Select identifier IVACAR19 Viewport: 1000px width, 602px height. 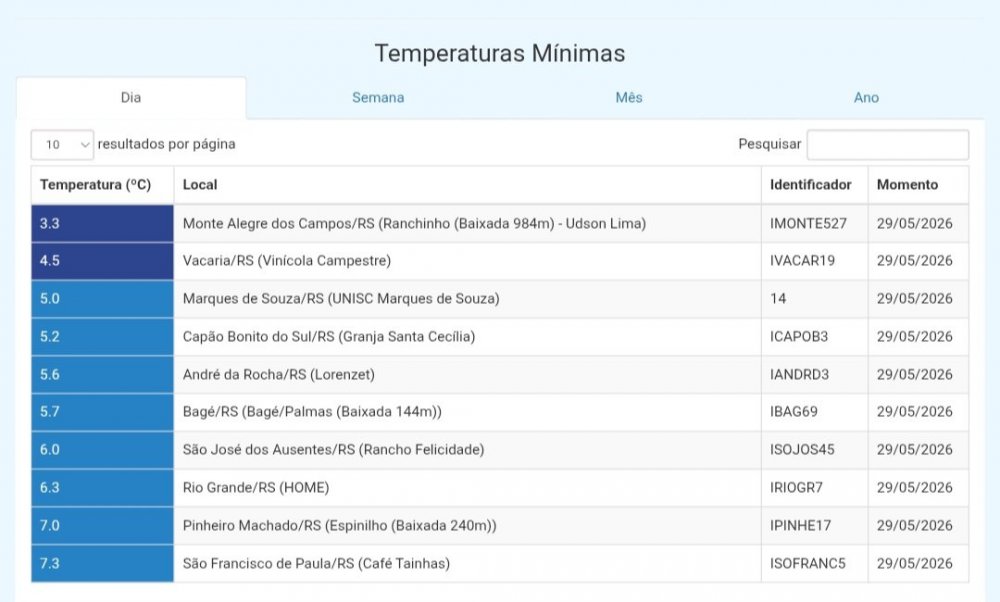point(802,261)
